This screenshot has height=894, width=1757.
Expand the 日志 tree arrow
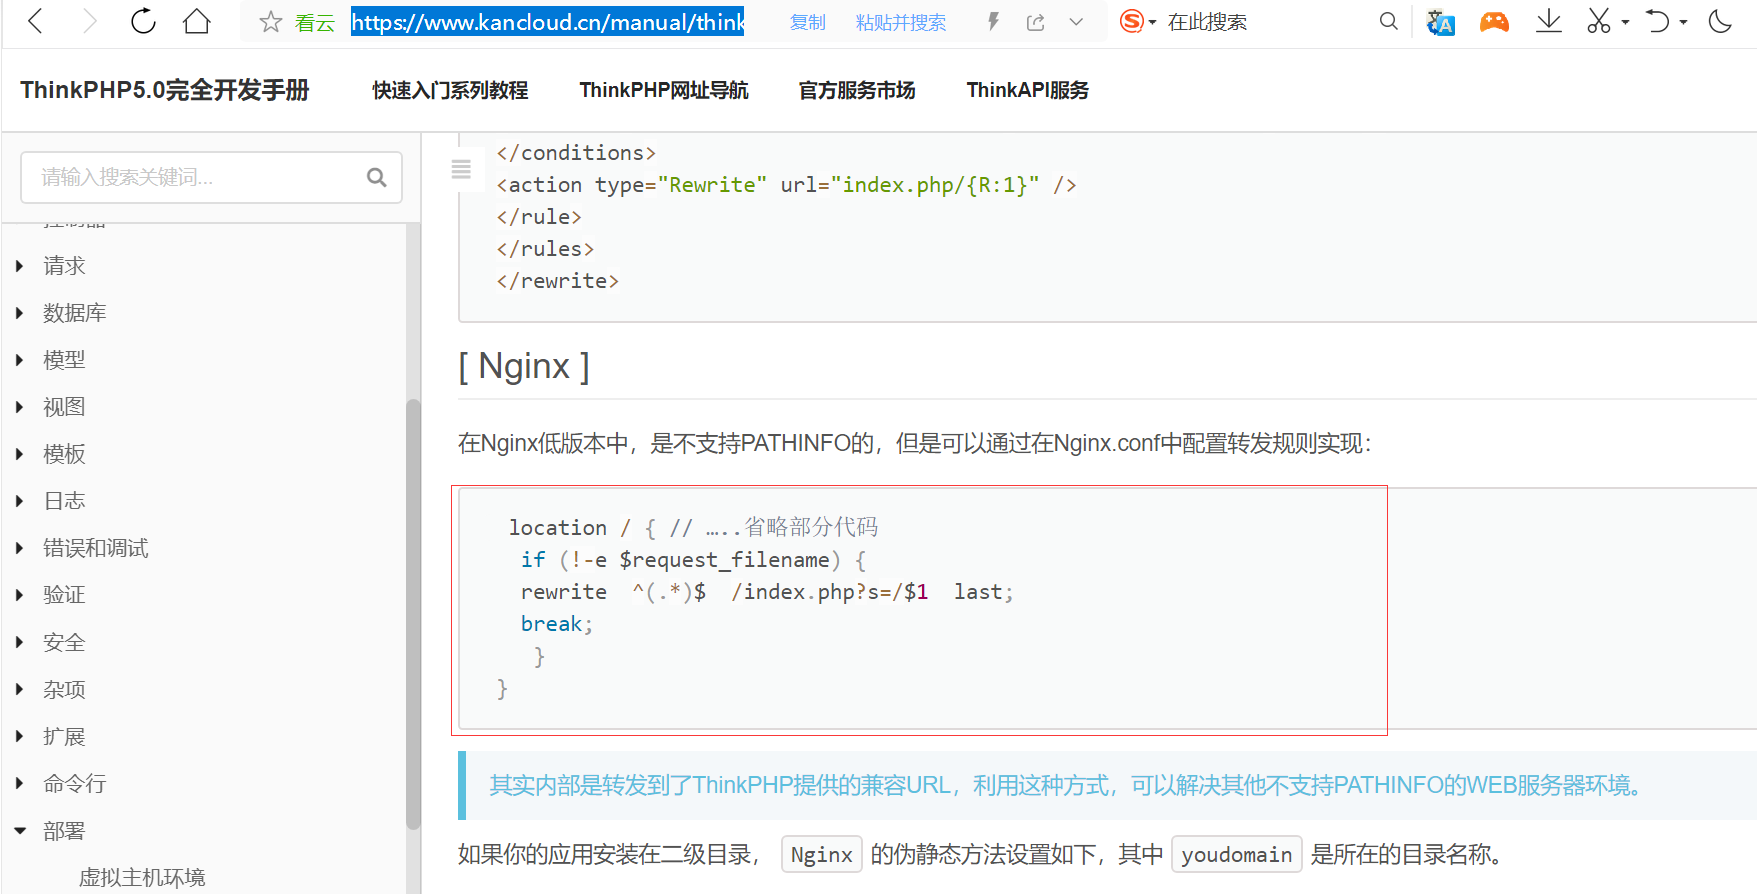coord(19,501)
